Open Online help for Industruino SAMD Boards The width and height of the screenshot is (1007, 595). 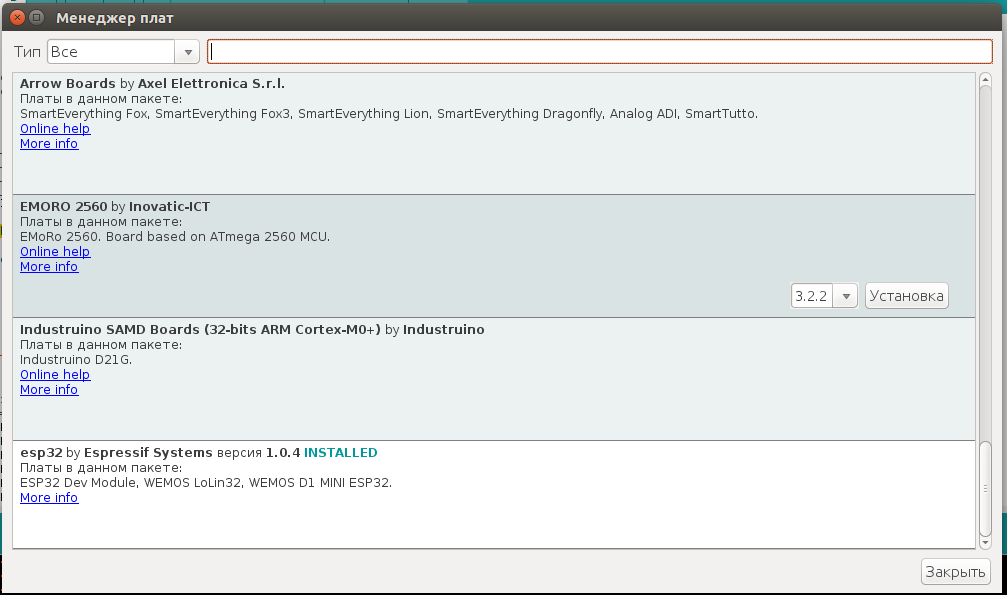coord(55,375)
